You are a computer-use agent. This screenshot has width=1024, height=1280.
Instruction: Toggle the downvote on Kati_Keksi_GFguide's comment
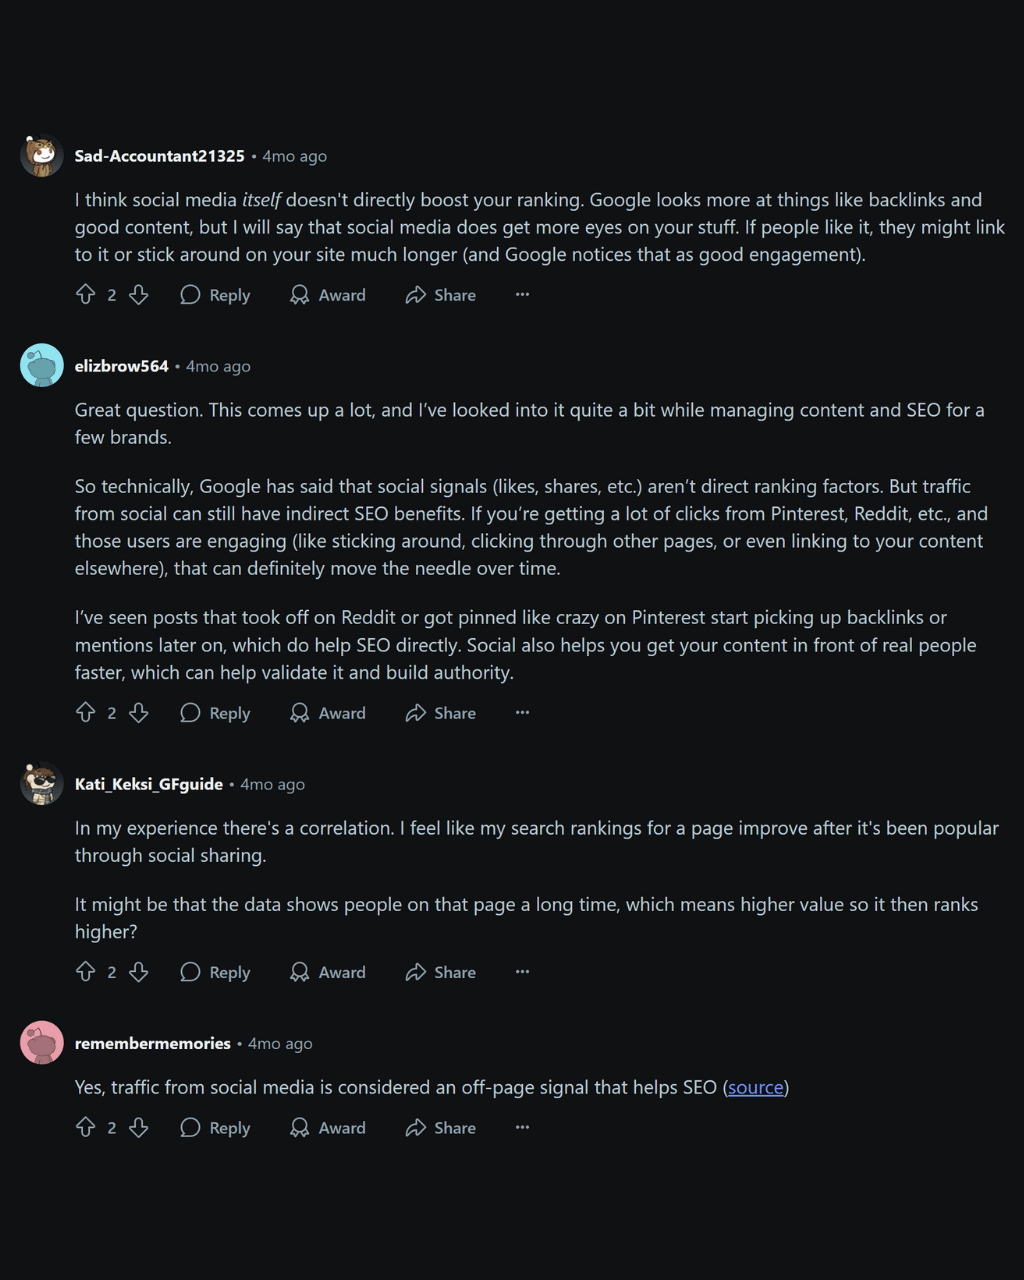[x=139, y=971]
